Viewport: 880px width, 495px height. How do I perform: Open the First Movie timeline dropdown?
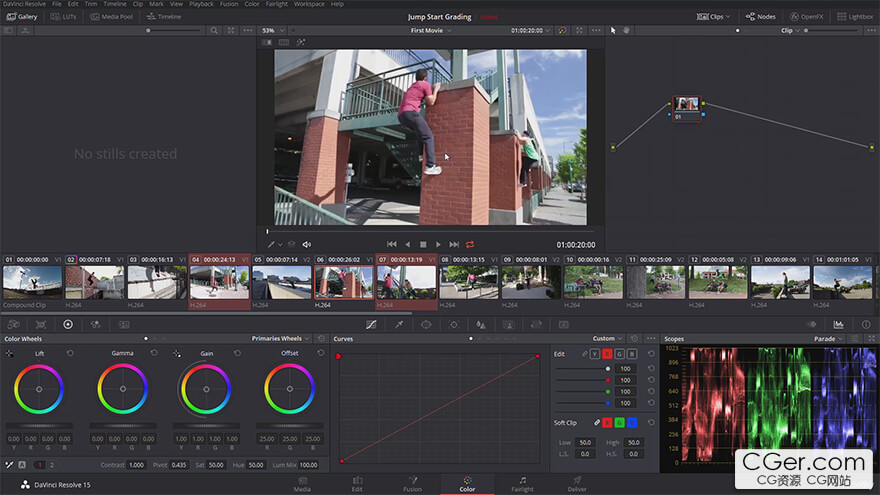pos(430,30)
